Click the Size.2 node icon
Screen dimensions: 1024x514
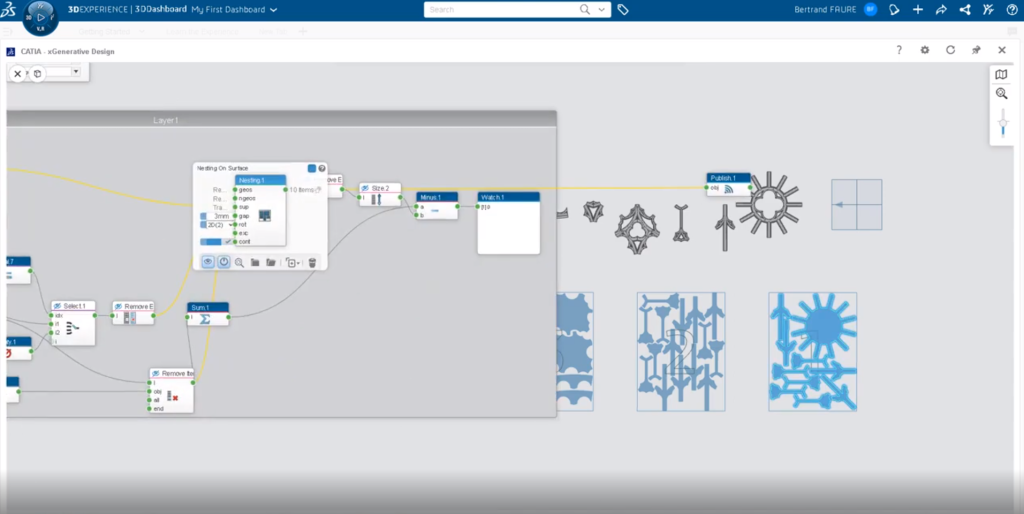(376, 199)
